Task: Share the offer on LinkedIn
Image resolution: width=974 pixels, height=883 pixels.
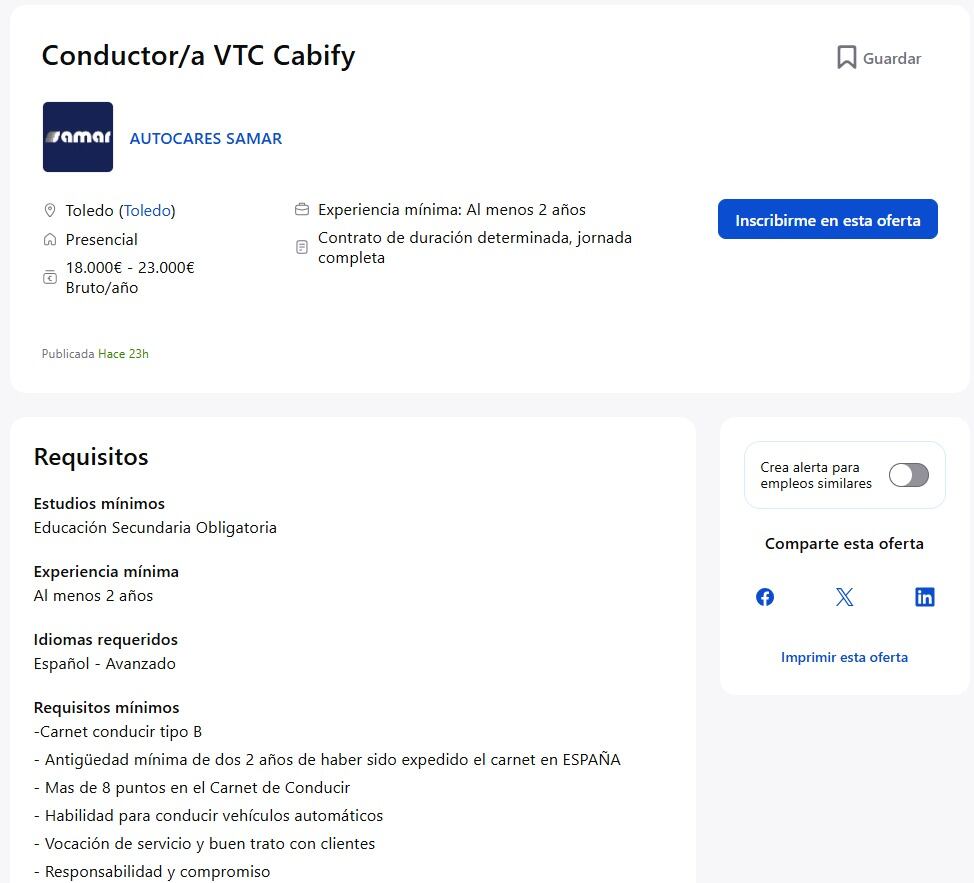Action: pos(924,596)
